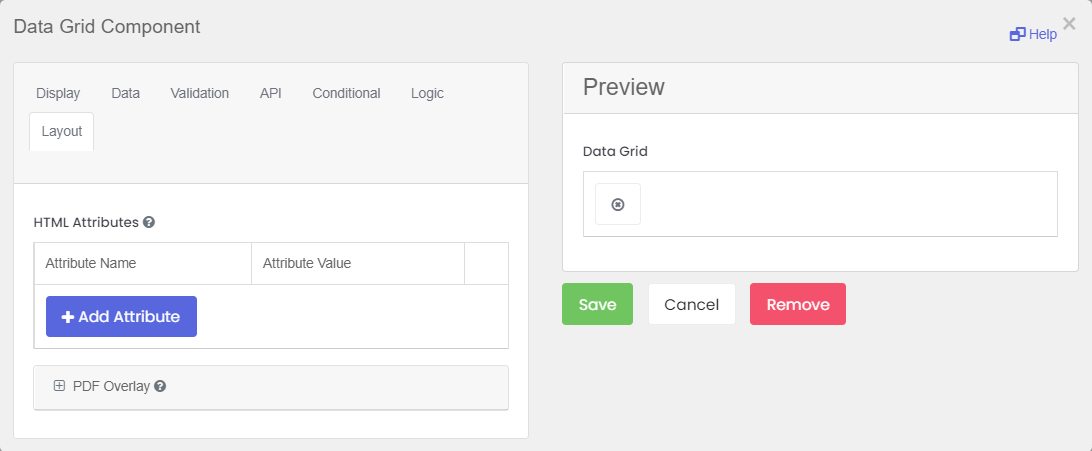Open the Help link
This screenshot has height=451, width=1092.
point(1034,34)
